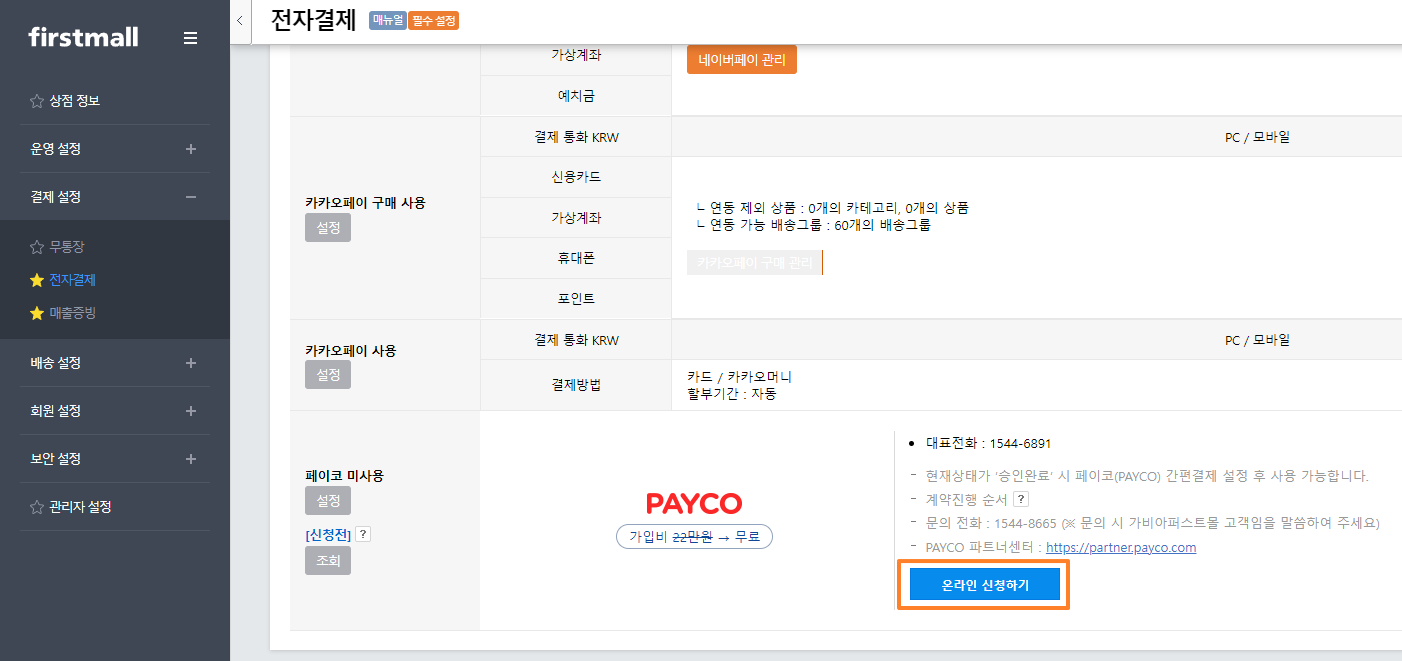
Task: Click 할부기간 : 자동 text
Action: 732,394
